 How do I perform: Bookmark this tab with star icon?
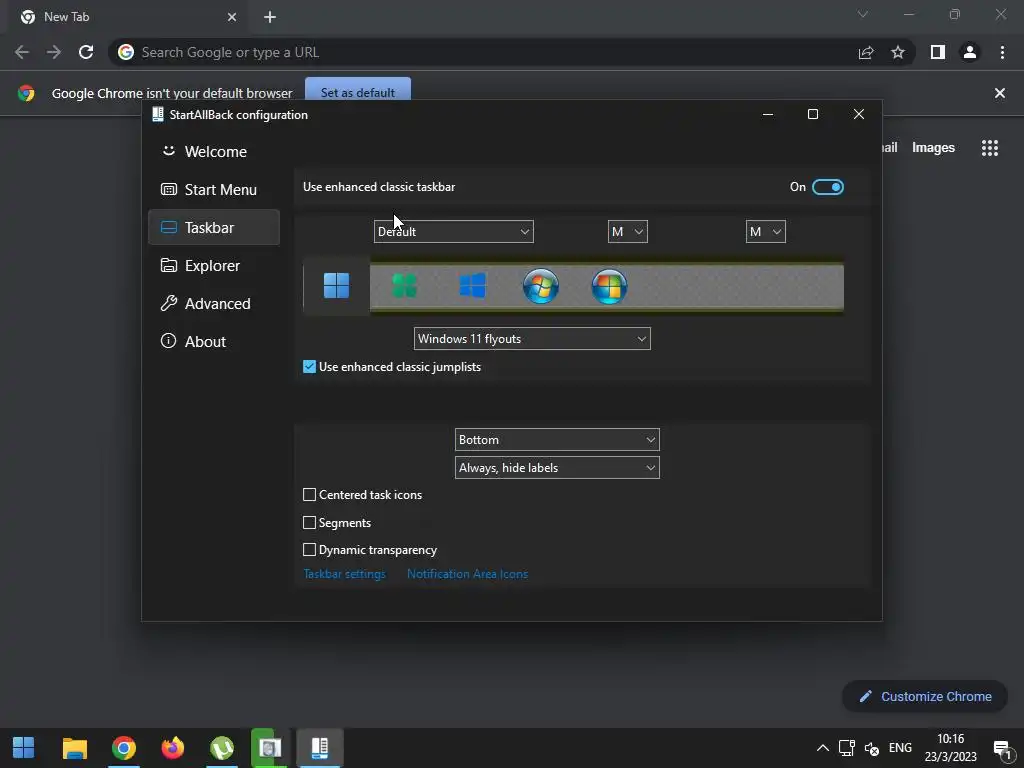point(898,52)
